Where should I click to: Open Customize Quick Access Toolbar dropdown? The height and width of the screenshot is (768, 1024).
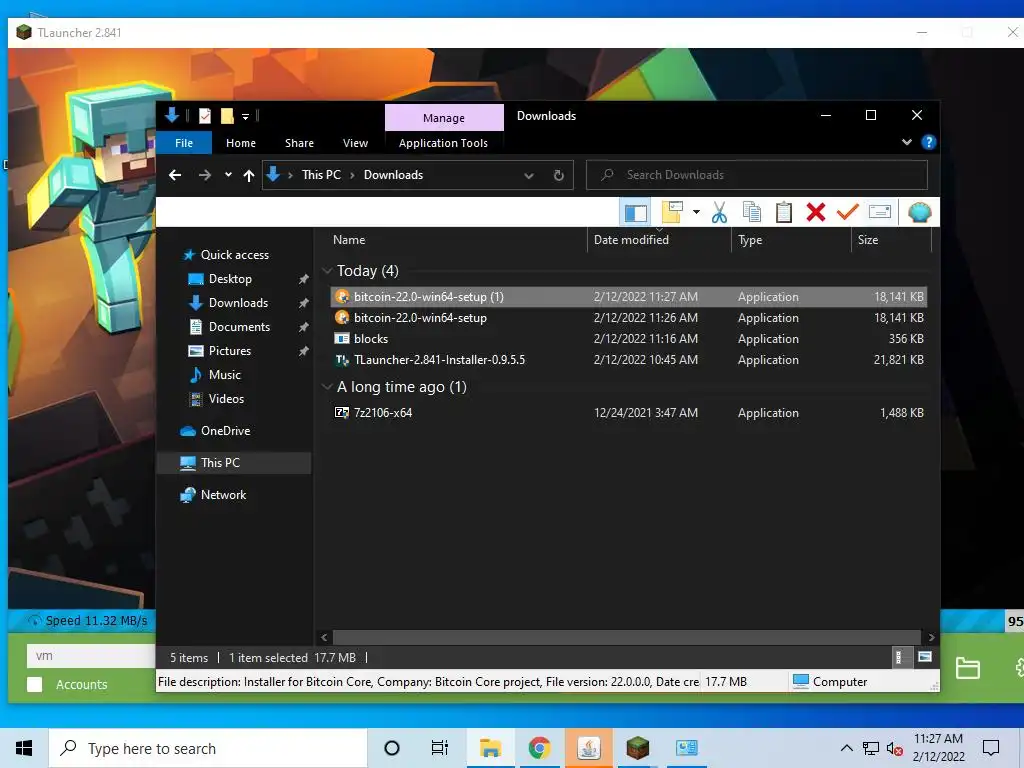pyautogui.click(x=246, y=117)
